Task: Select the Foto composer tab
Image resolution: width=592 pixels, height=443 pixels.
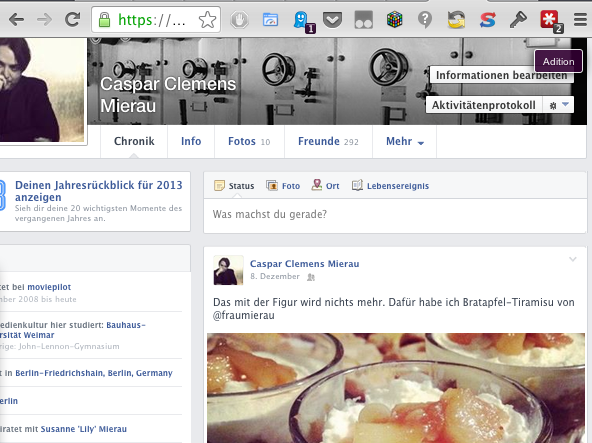Action: [283, 186]
